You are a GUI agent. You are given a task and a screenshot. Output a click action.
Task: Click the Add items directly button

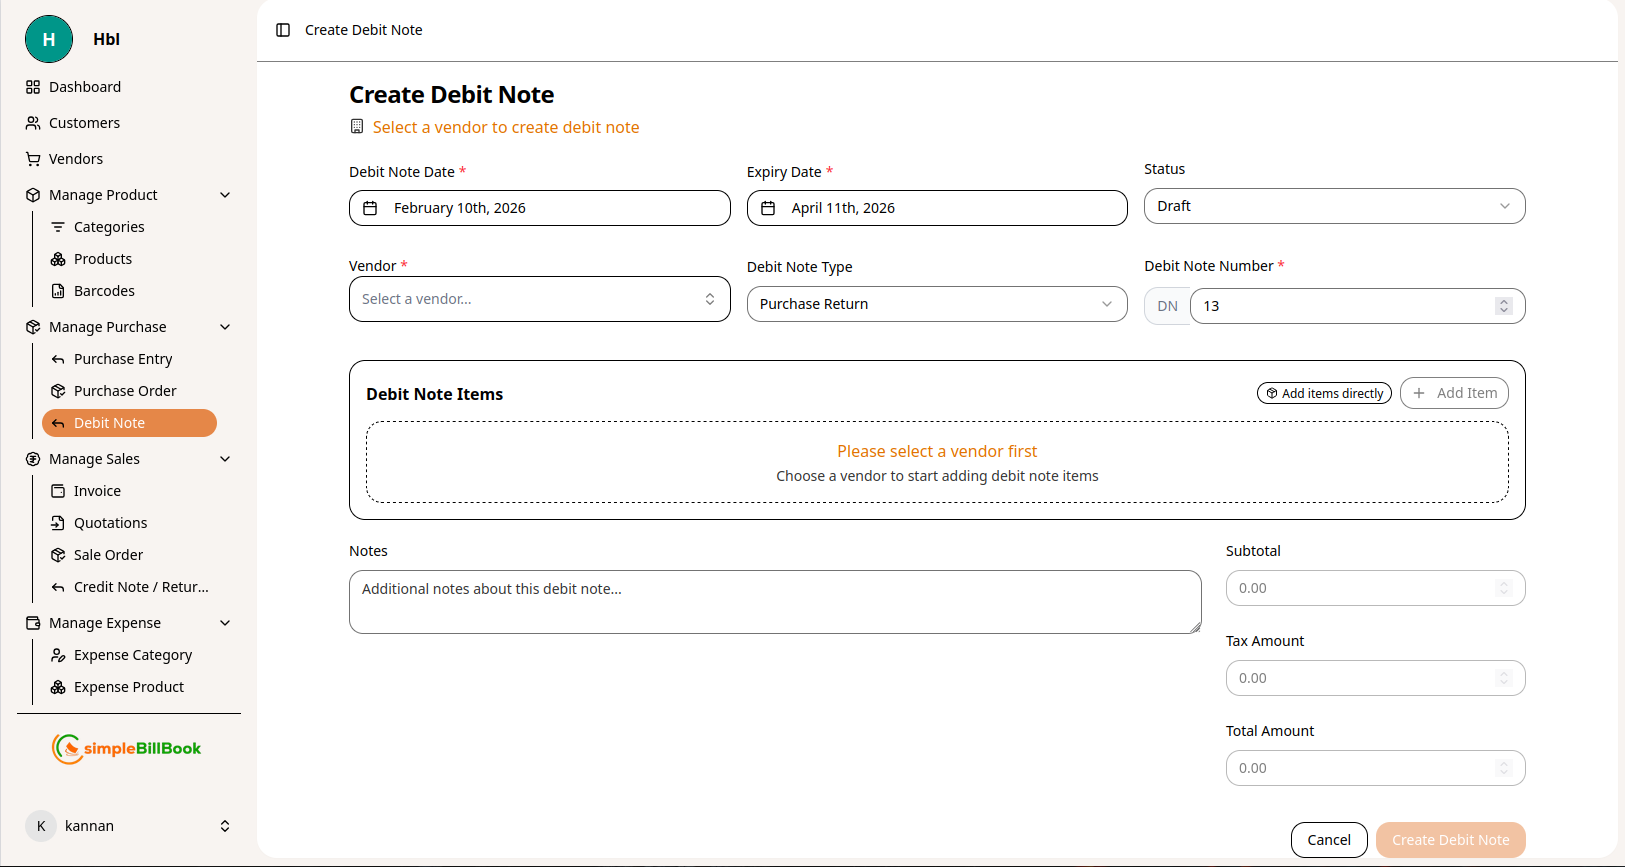pos(1324,393)
